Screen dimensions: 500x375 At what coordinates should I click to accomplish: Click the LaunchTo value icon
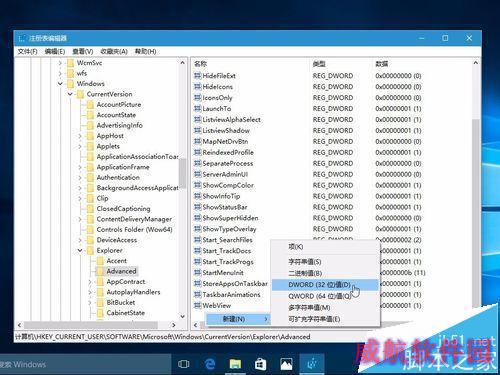[198, 109]
